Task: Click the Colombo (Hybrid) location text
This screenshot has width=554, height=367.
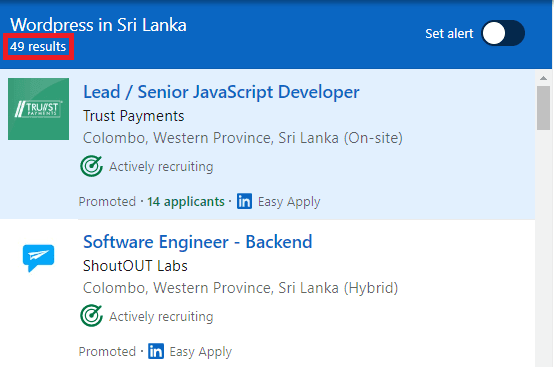Action: (x=241, y=288)
